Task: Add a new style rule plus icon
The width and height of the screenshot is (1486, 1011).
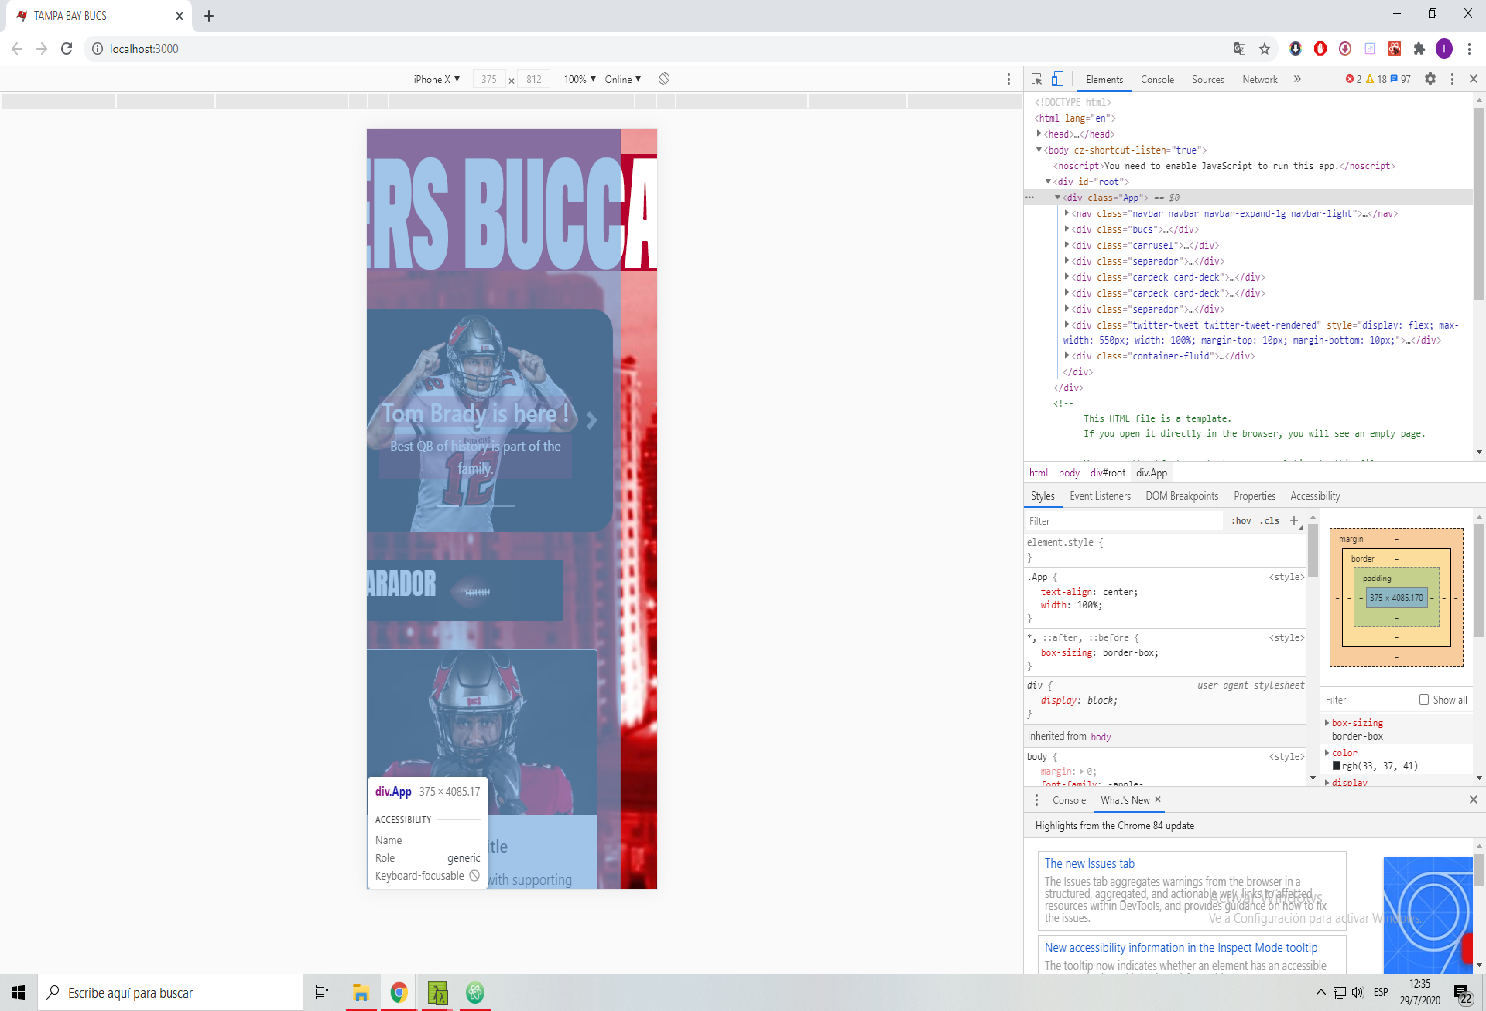Action: point(1294,521)
